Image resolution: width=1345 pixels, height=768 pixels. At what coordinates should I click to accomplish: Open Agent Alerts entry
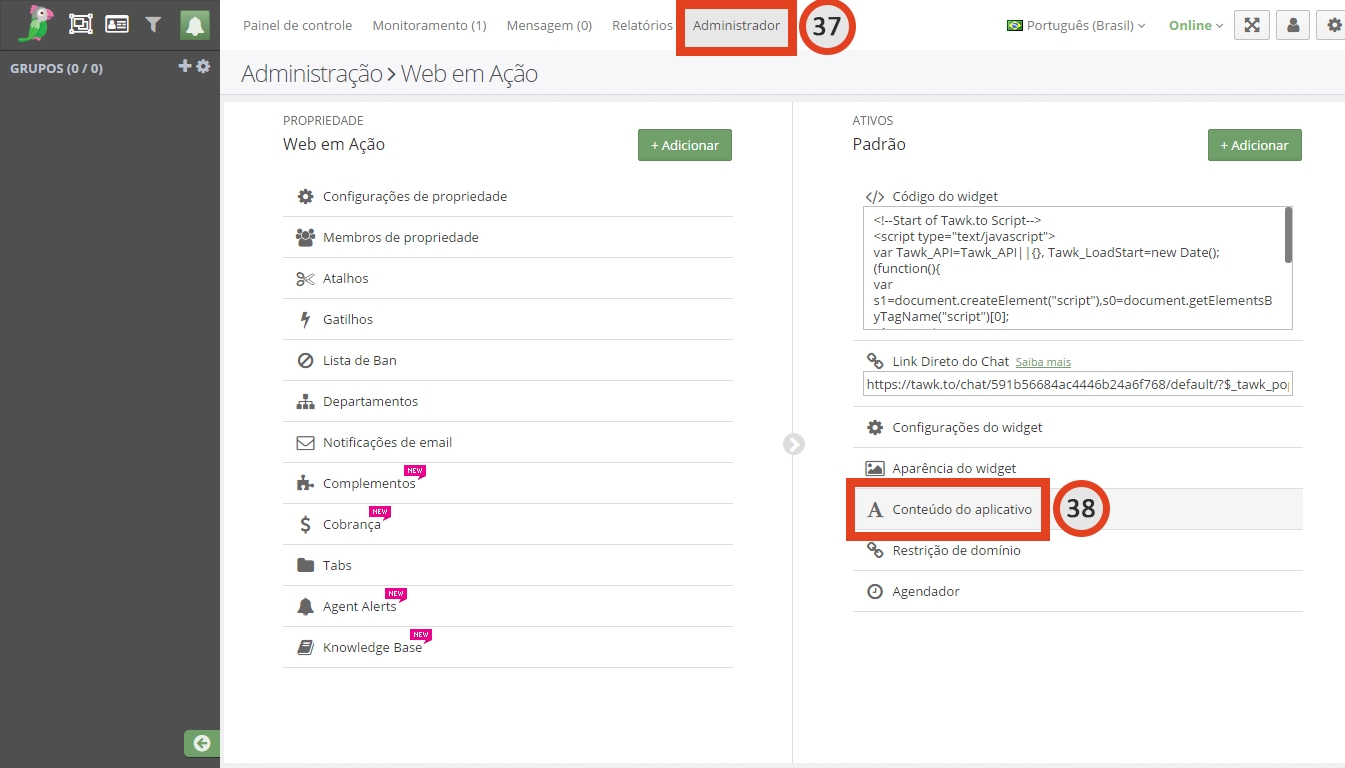[x=508, y=606]
